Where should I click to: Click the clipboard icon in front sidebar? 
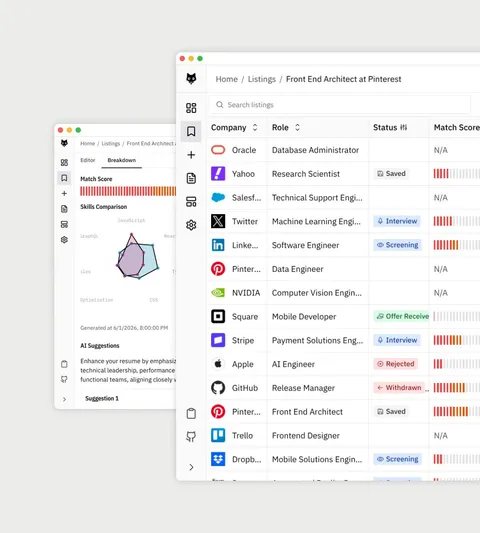point(191,413)
